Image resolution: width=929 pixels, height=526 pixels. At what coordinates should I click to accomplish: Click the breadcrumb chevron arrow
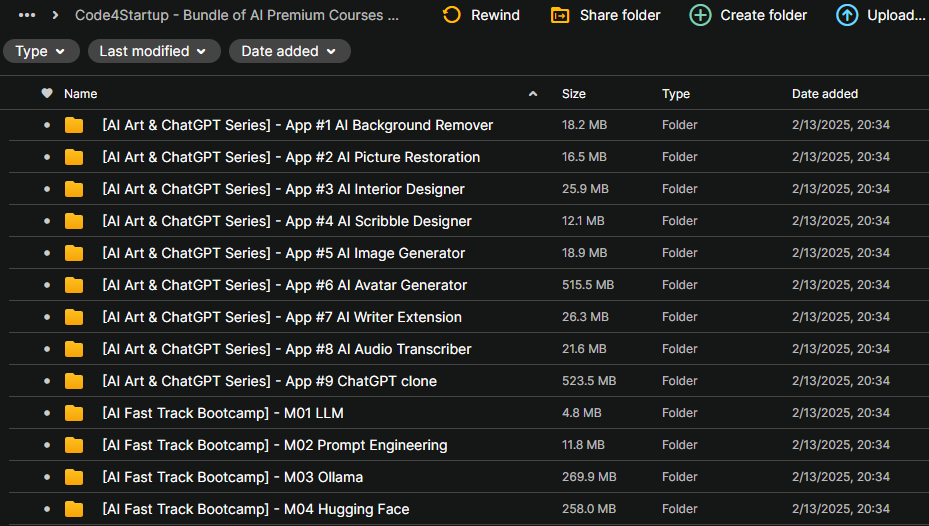pyautogui.click(x=55, y=15)
